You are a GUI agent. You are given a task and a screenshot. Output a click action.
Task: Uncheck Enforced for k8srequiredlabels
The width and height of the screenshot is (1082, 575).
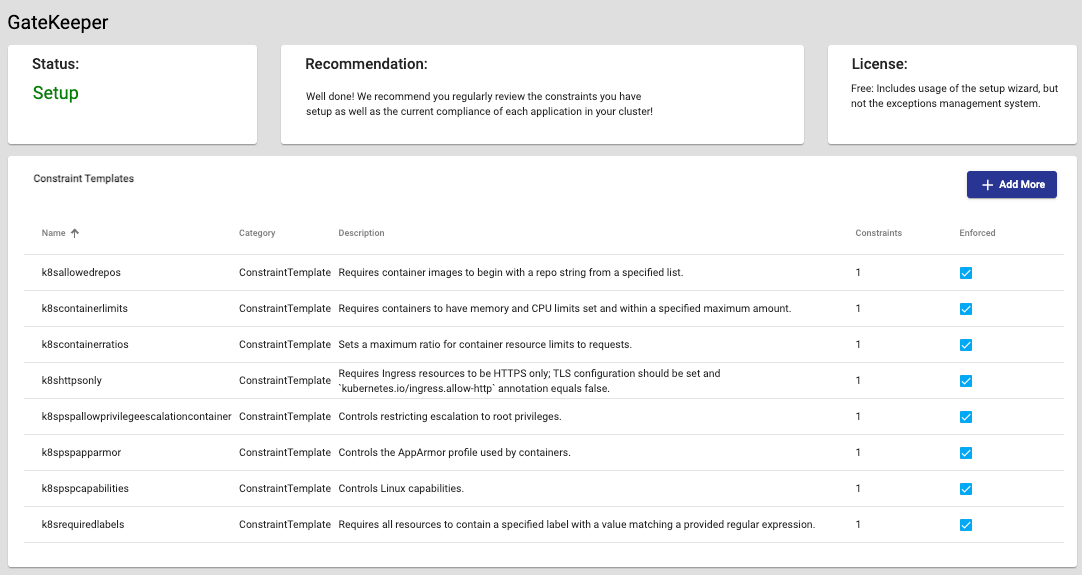(x=966, y=525)
